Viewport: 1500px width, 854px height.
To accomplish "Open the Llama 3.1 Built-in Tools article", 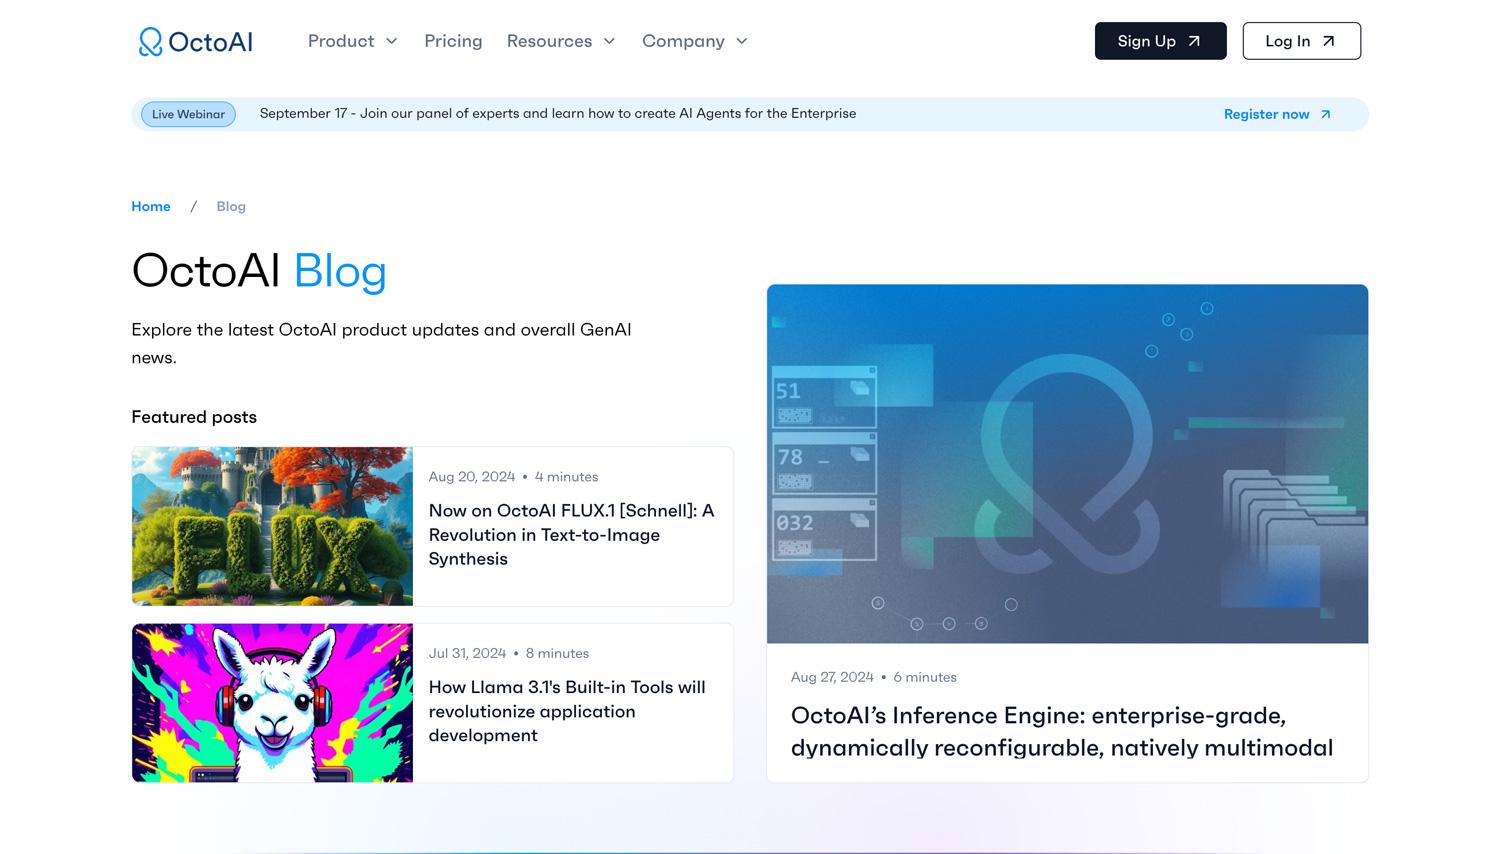I will (x=567, y=711).
